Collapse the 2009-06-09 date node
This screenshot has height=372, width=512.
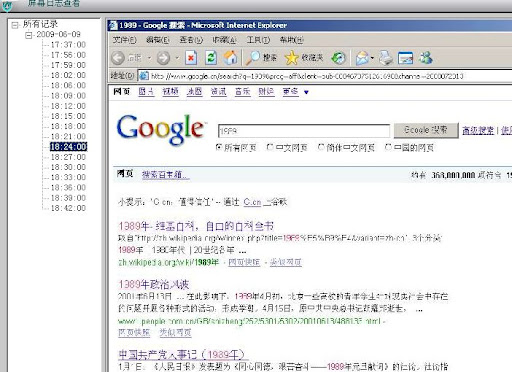point(29,35)
